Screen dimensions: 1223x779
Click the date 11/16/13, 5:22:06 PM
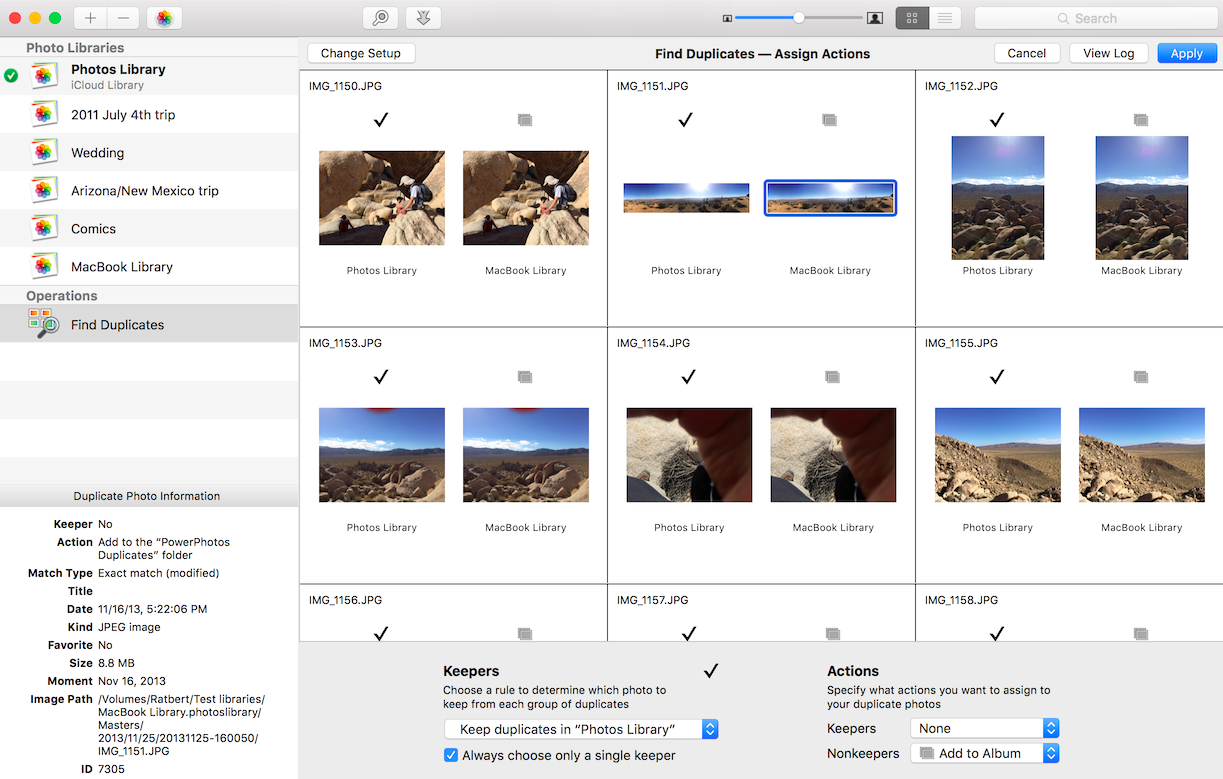pyautogui.click(x=153, y=609)
